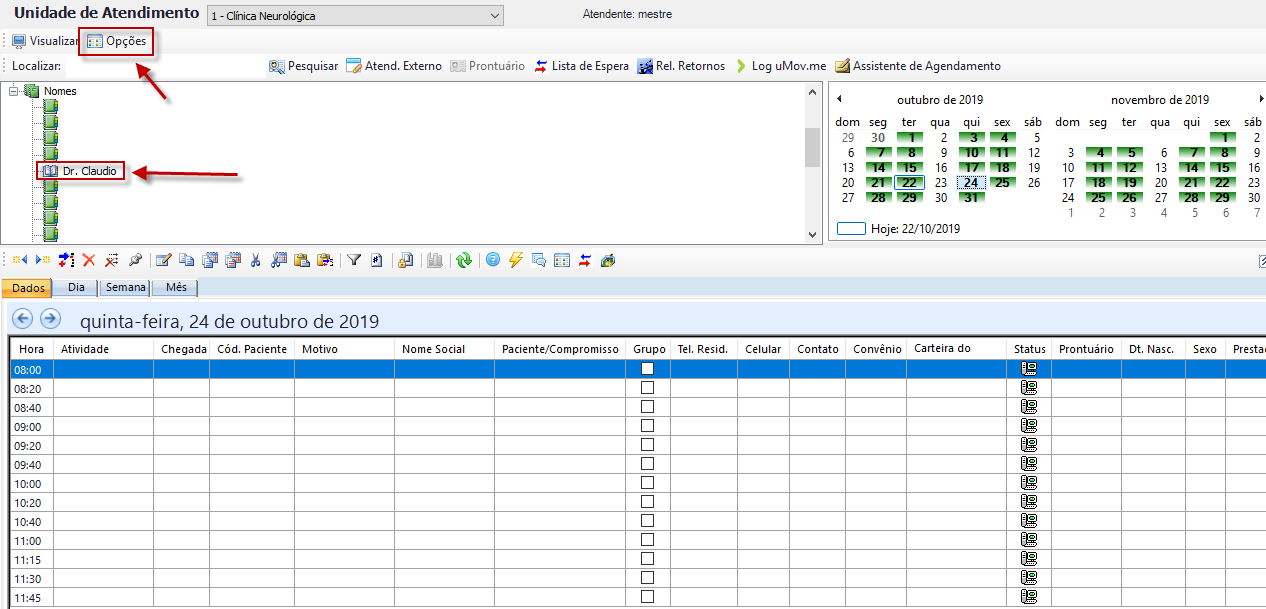Click the Status phone icon for 10:00

point(1028,483)
